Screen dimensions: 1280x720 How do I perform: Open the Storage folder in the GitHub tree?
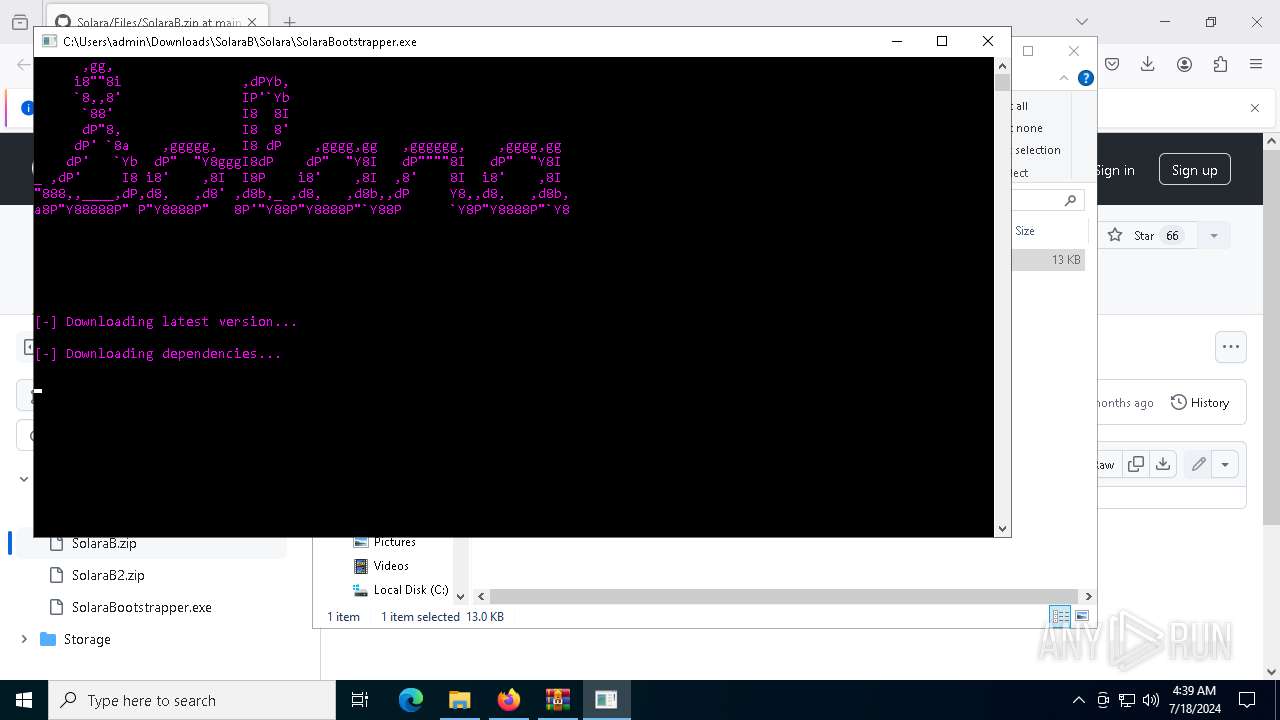pos(87,639)
